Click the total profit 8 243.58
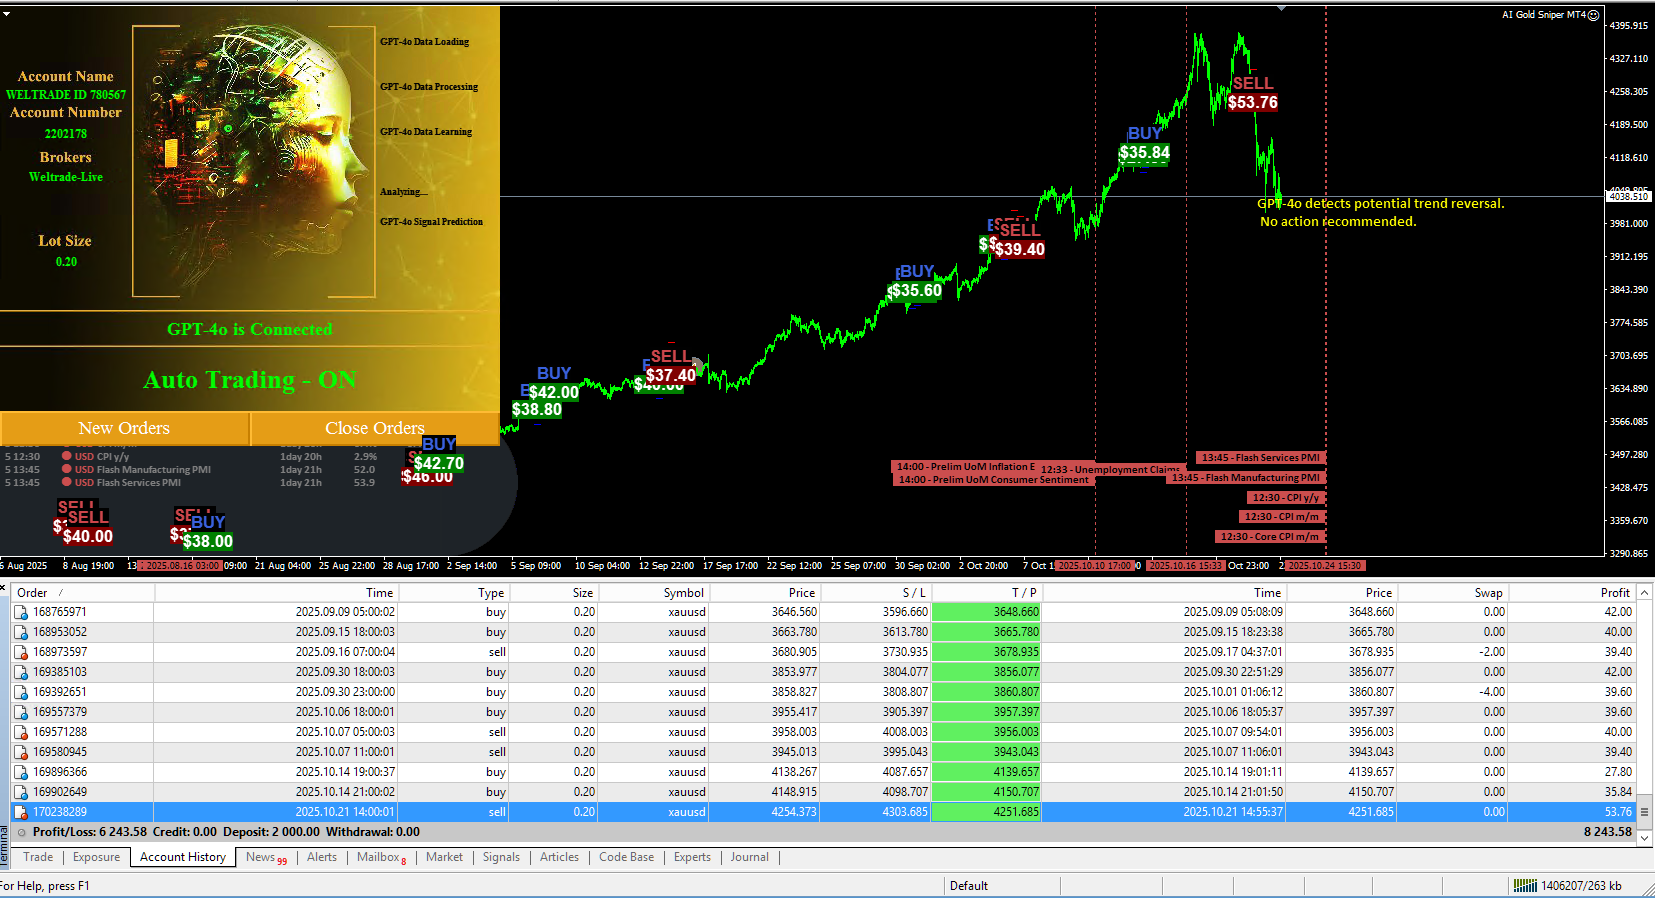1655x898 pixels. [x=1608, y=832]
